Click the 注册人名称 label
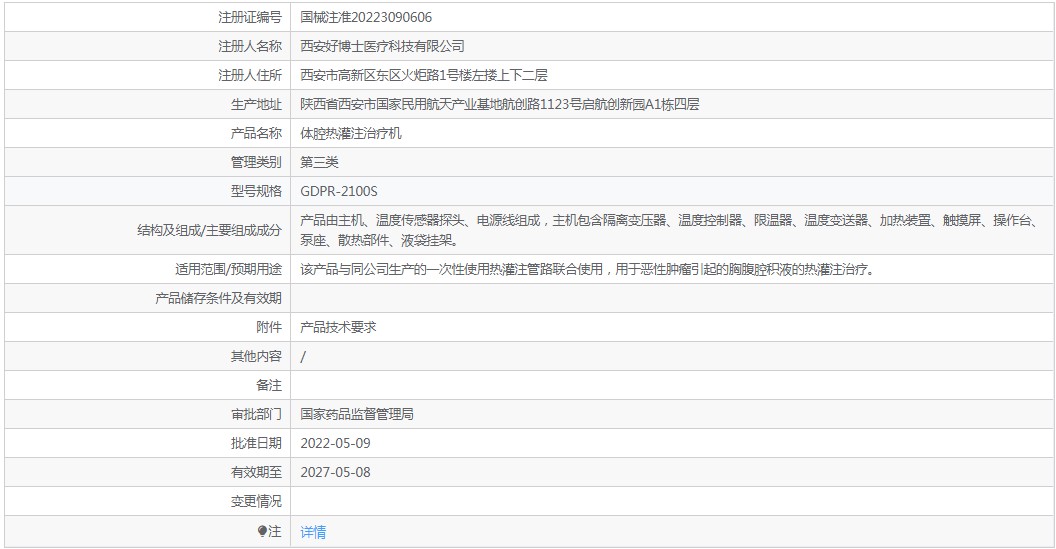The image size is (1056, 549). [x=250, y=46]
